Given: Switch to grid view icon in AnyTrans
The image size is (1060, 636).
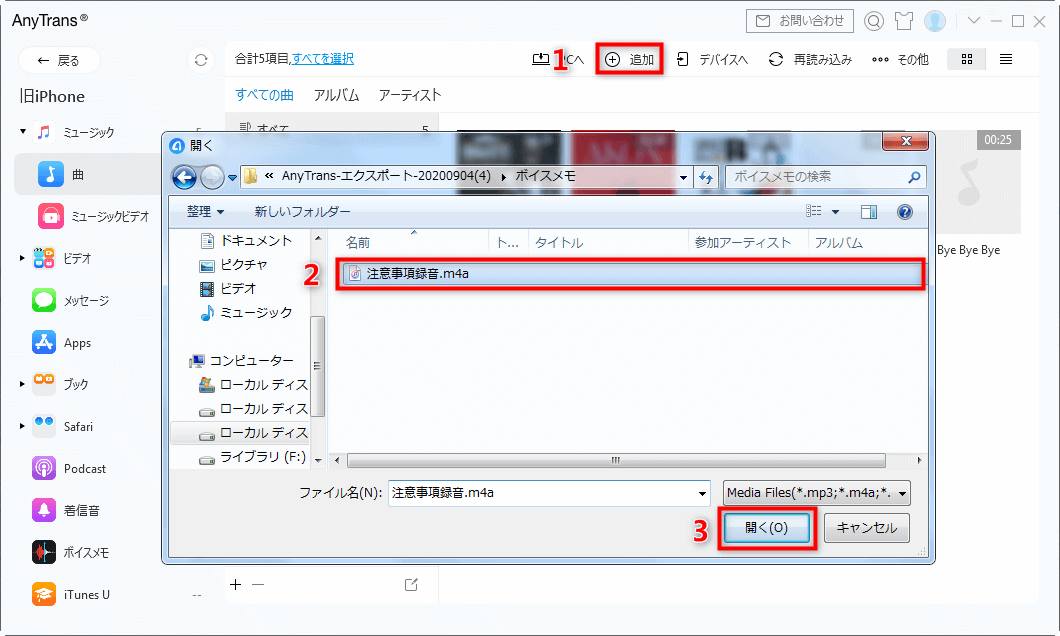Looking at the screenshot, I should coord(967,59).
